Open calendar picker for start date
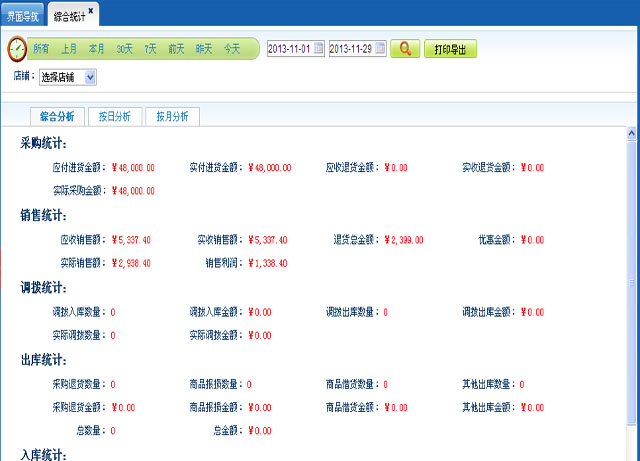This screenshot has height=461, width=640. point(318,49)
